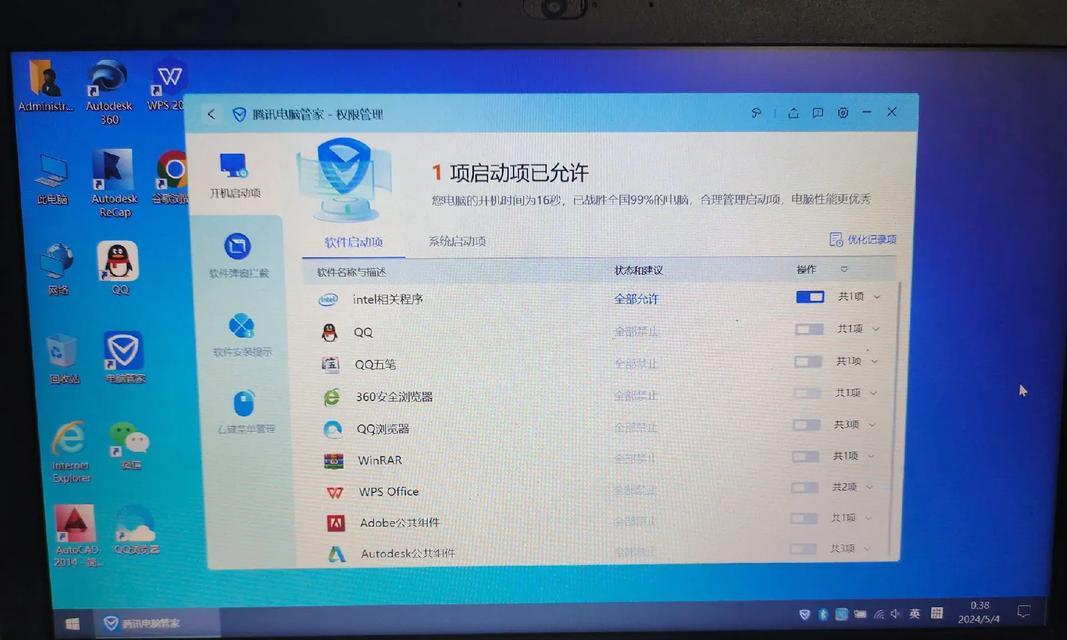Enable Autodesk公共组件 startup toggle

(804, 548)
